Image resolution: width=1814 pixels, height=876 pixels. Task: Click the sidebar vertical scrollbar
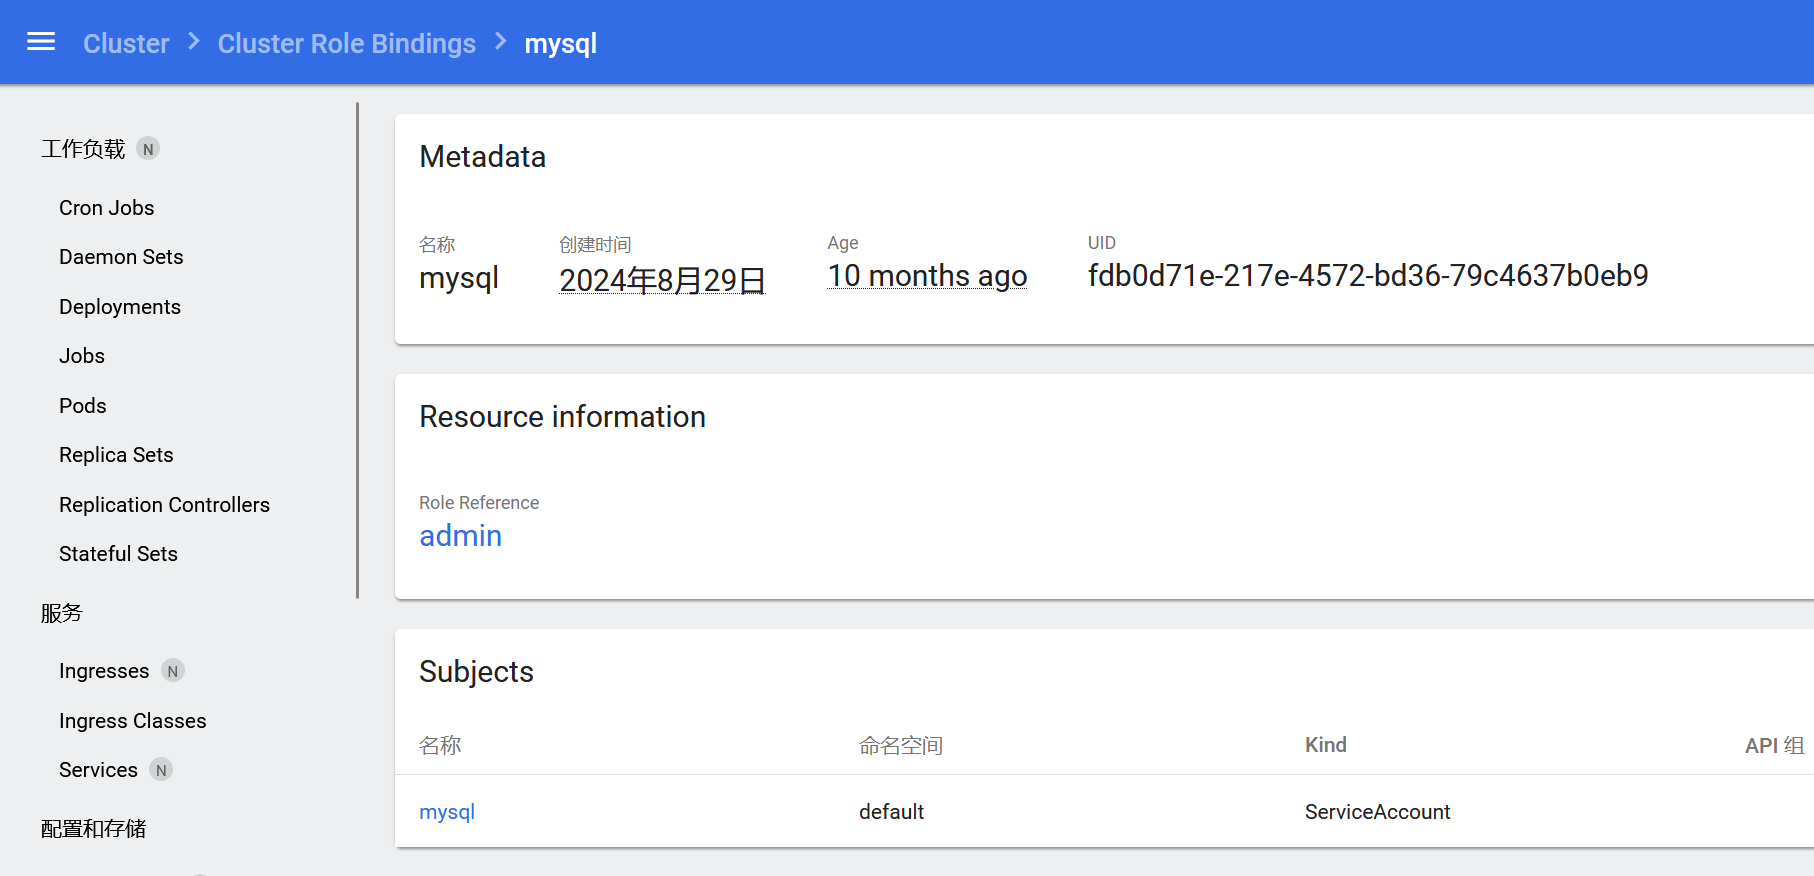click(357, 350)
